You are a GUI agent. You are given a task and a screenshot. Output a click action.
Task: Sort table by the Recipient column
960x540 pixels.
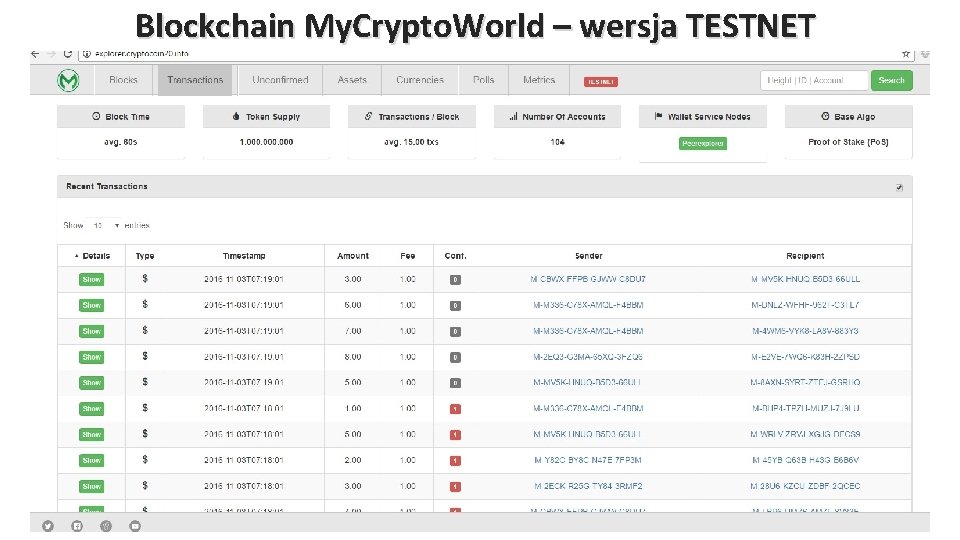[805, 256]
